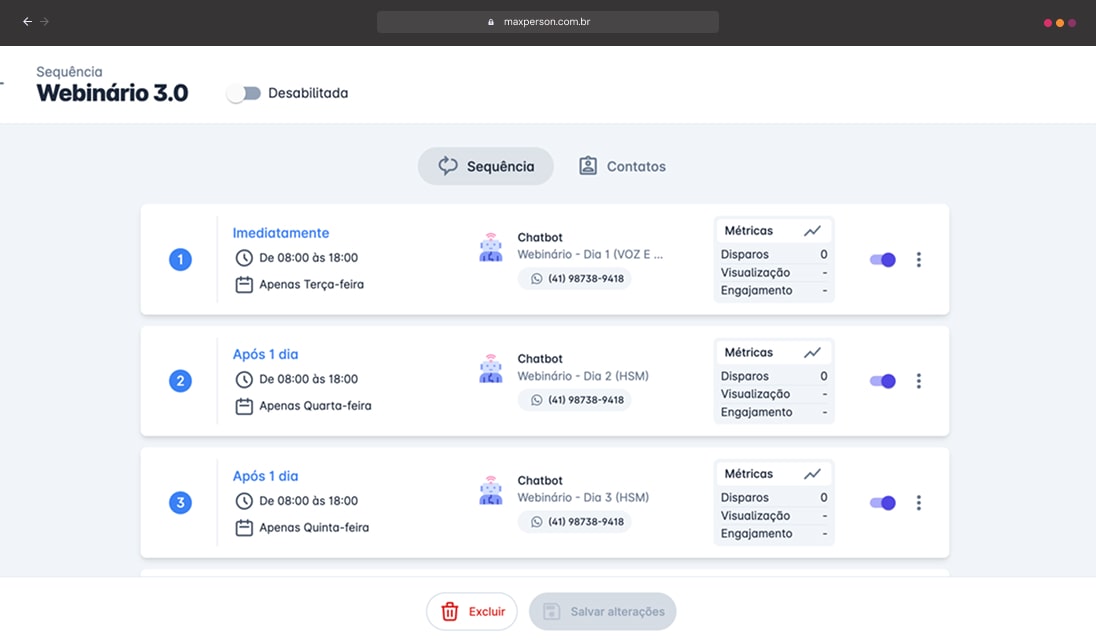Click the Excluir button

(x=472, y=612)
